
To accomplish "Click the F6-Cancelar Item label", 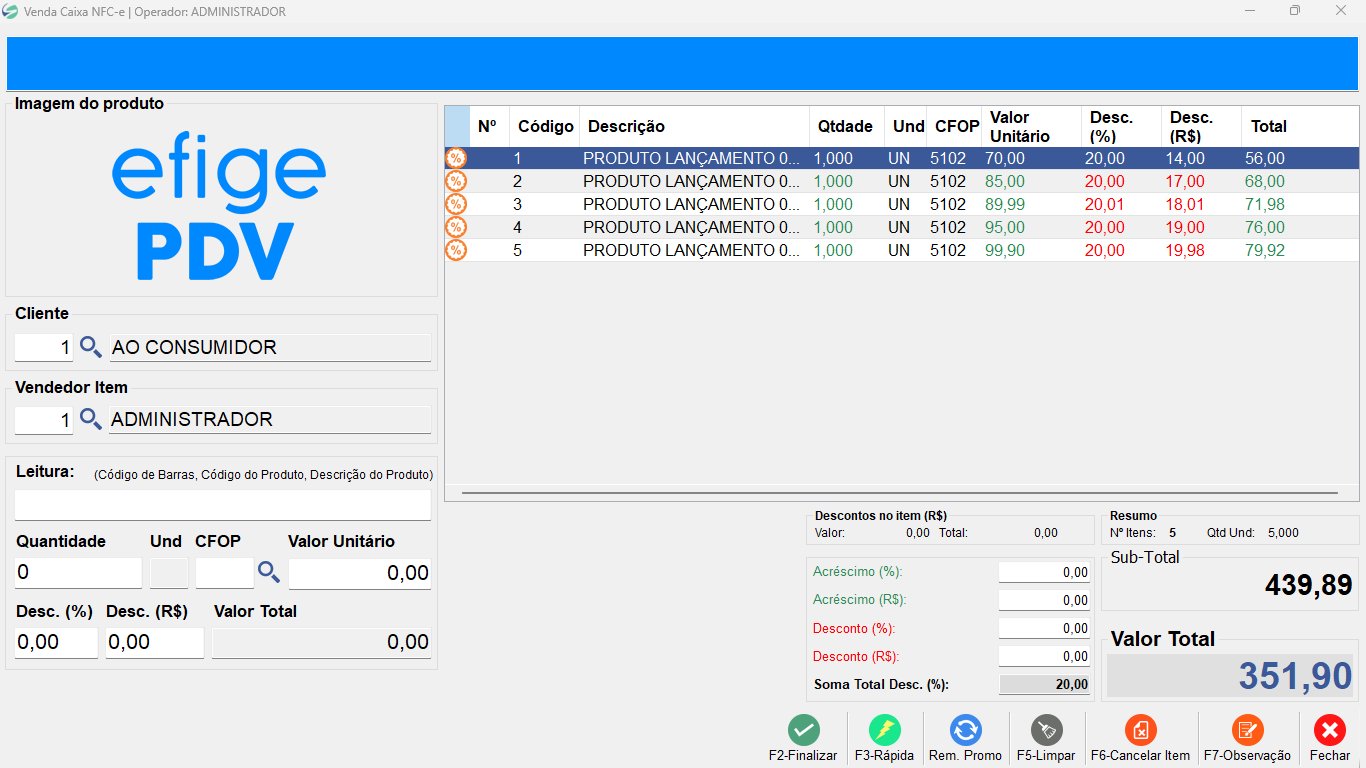I will (1140, 756).
